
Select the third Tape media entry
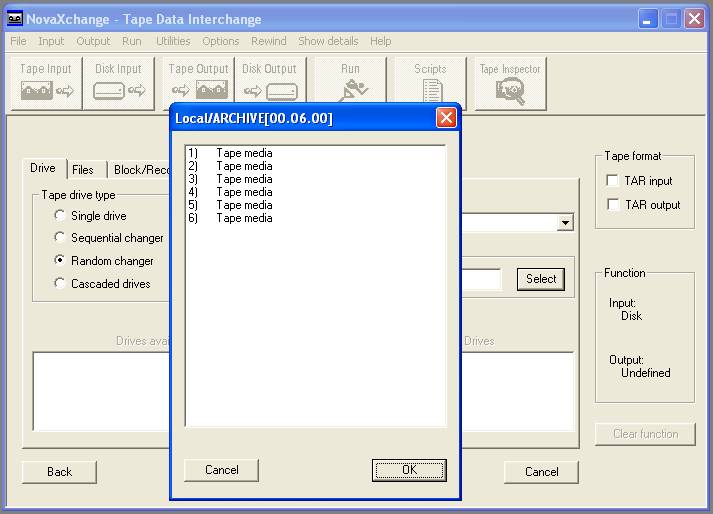pos(244,179)
